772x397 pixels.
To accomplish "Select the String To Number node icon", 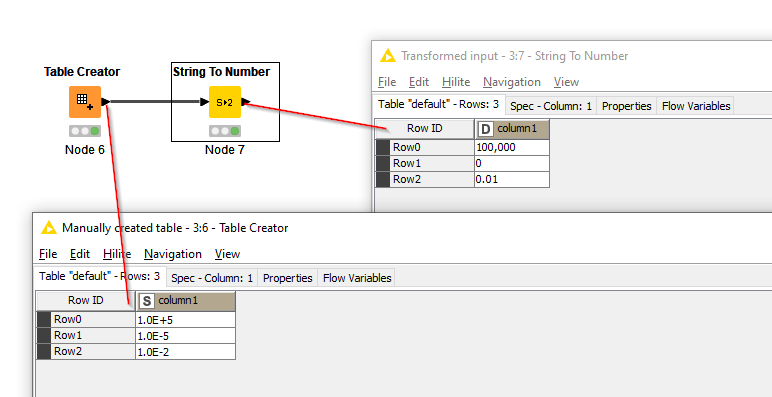I will click(x=225, y=102).
